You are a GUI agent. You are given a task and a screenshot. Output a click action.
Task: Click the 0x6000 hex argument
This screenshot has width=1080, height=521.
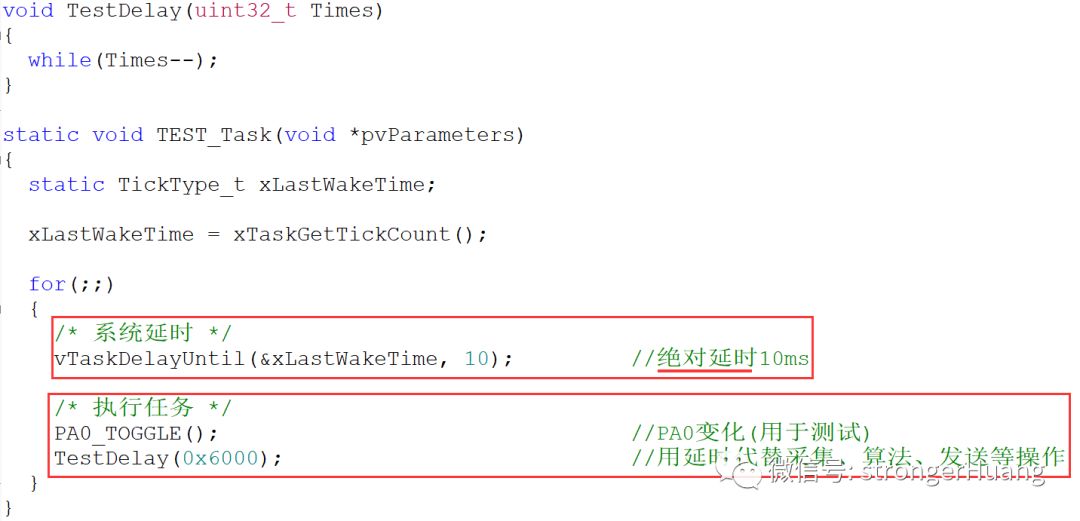click(220, 458)
